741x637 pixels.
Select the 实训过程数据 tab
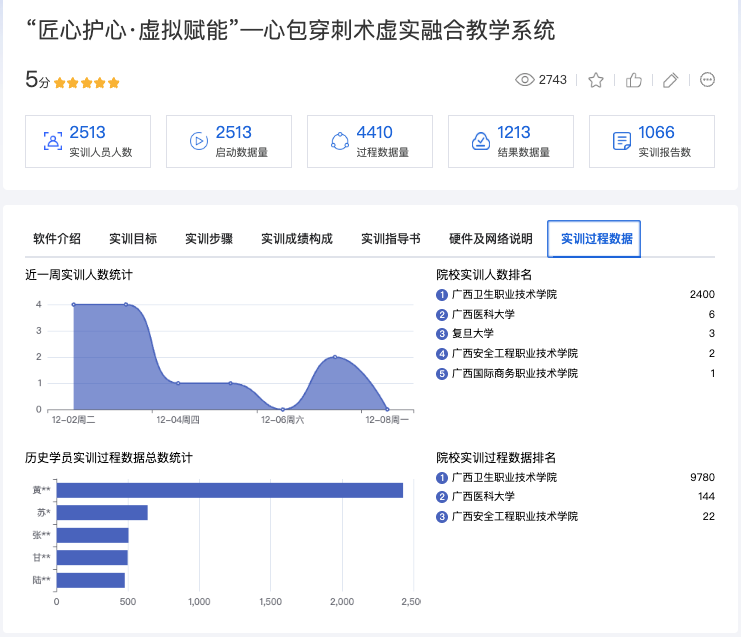[x=596, y=239]
